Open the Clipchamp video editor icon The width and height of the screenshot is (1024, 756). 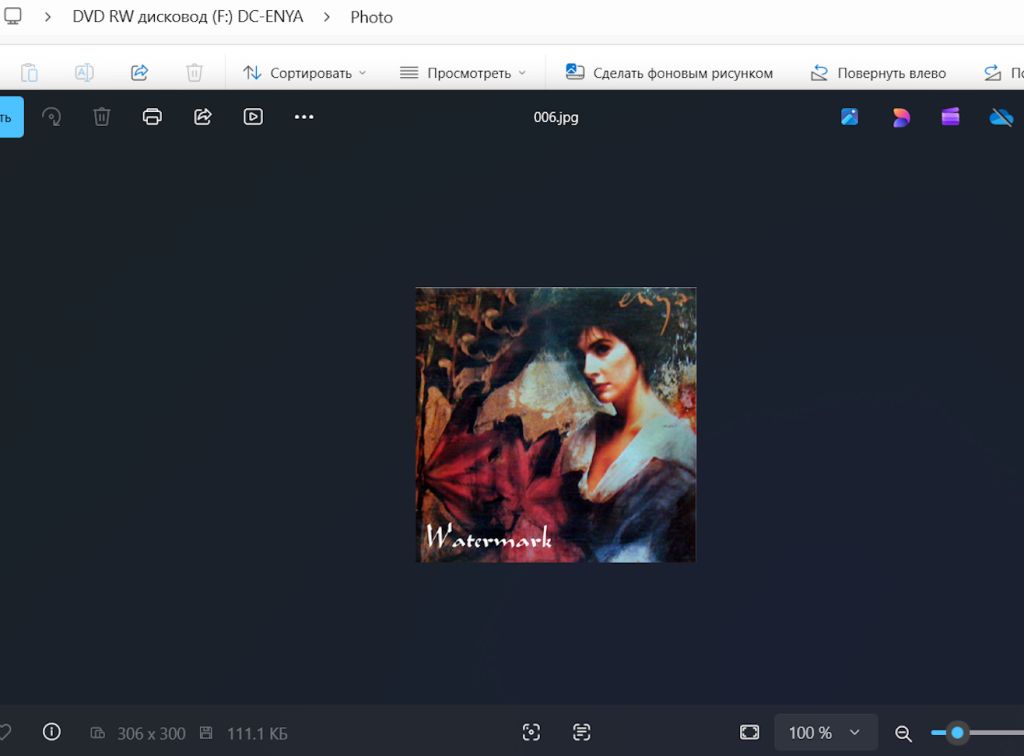click(950, 117)
